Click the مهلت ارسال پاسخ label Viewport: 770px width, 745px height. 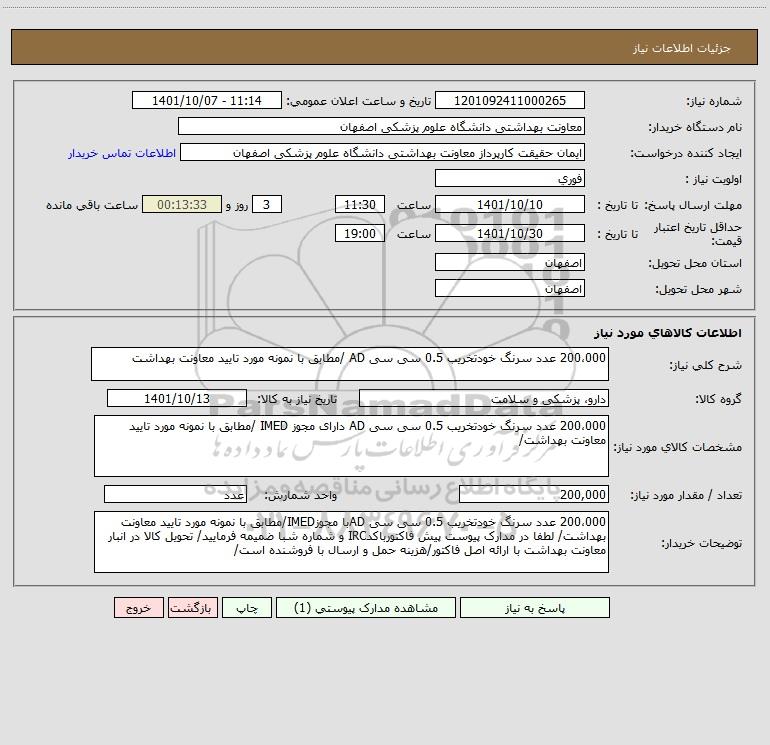click(693, 205)
